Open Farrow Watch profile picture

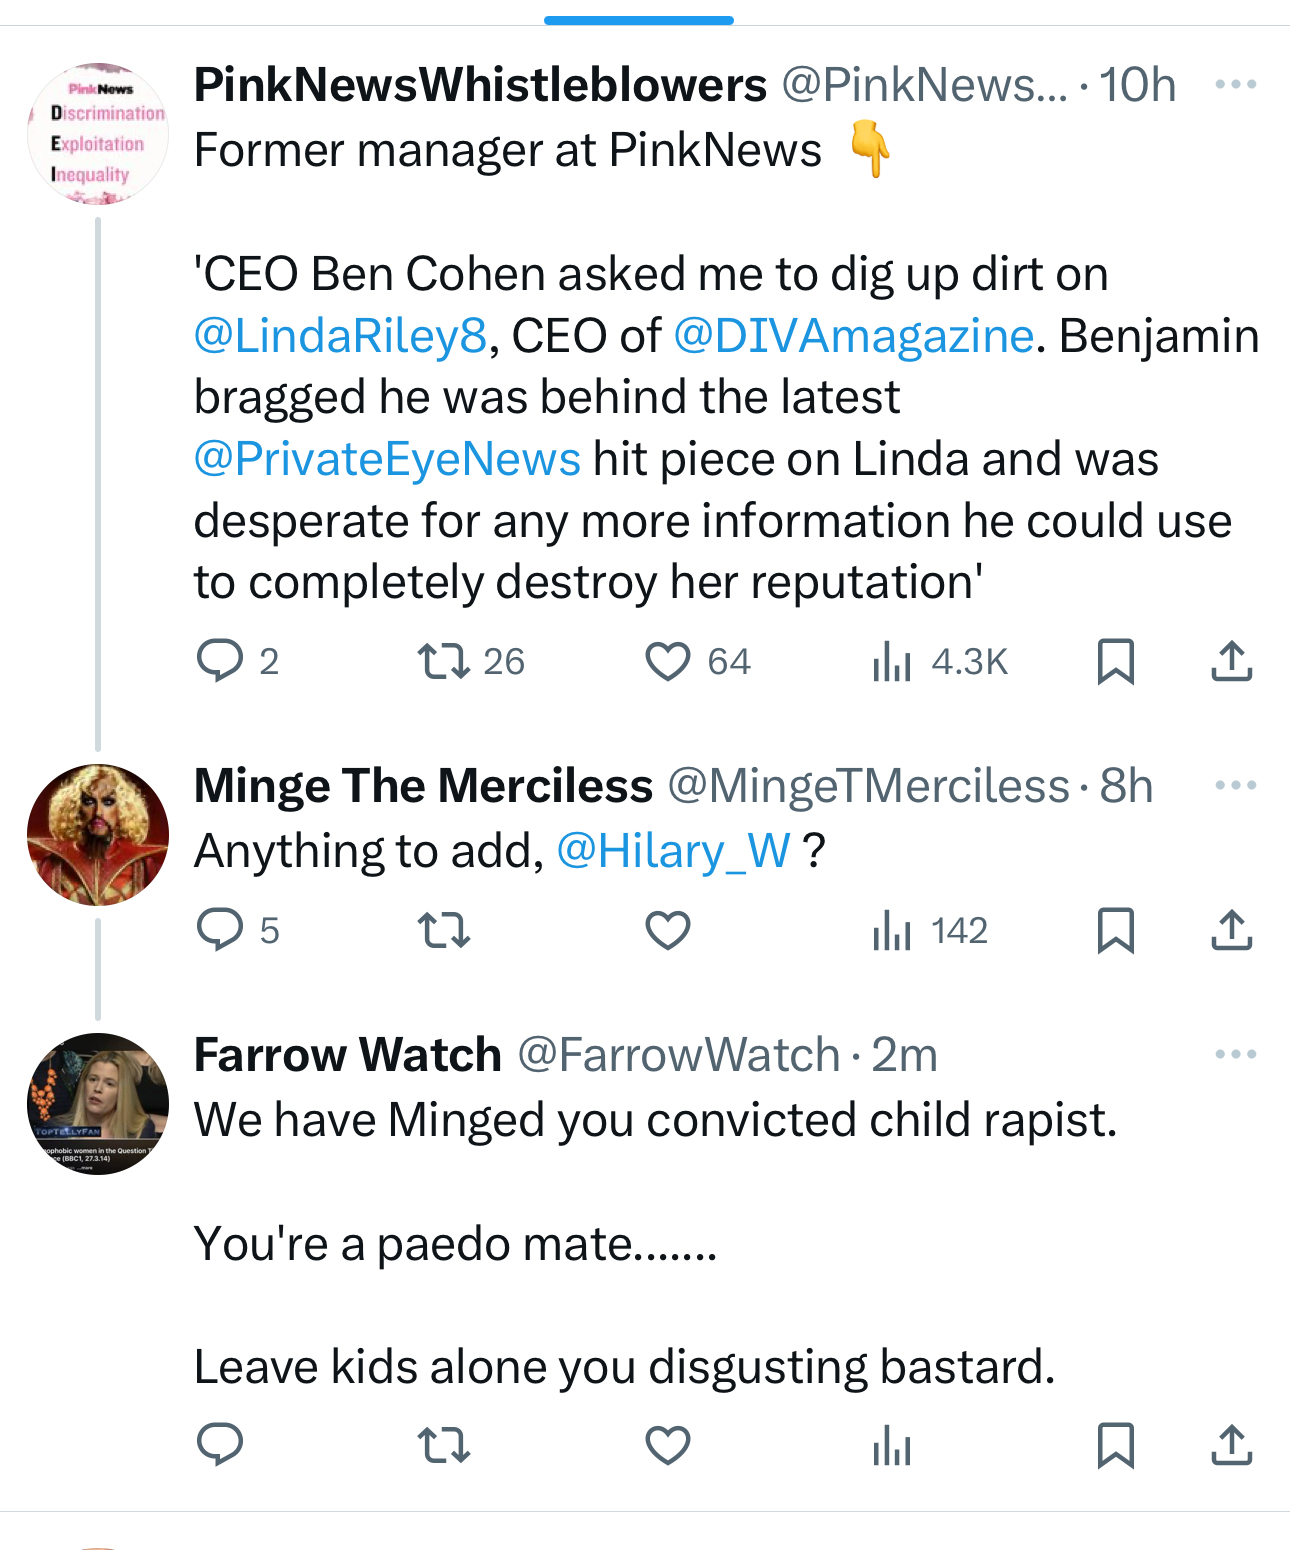coord(98,1104)
